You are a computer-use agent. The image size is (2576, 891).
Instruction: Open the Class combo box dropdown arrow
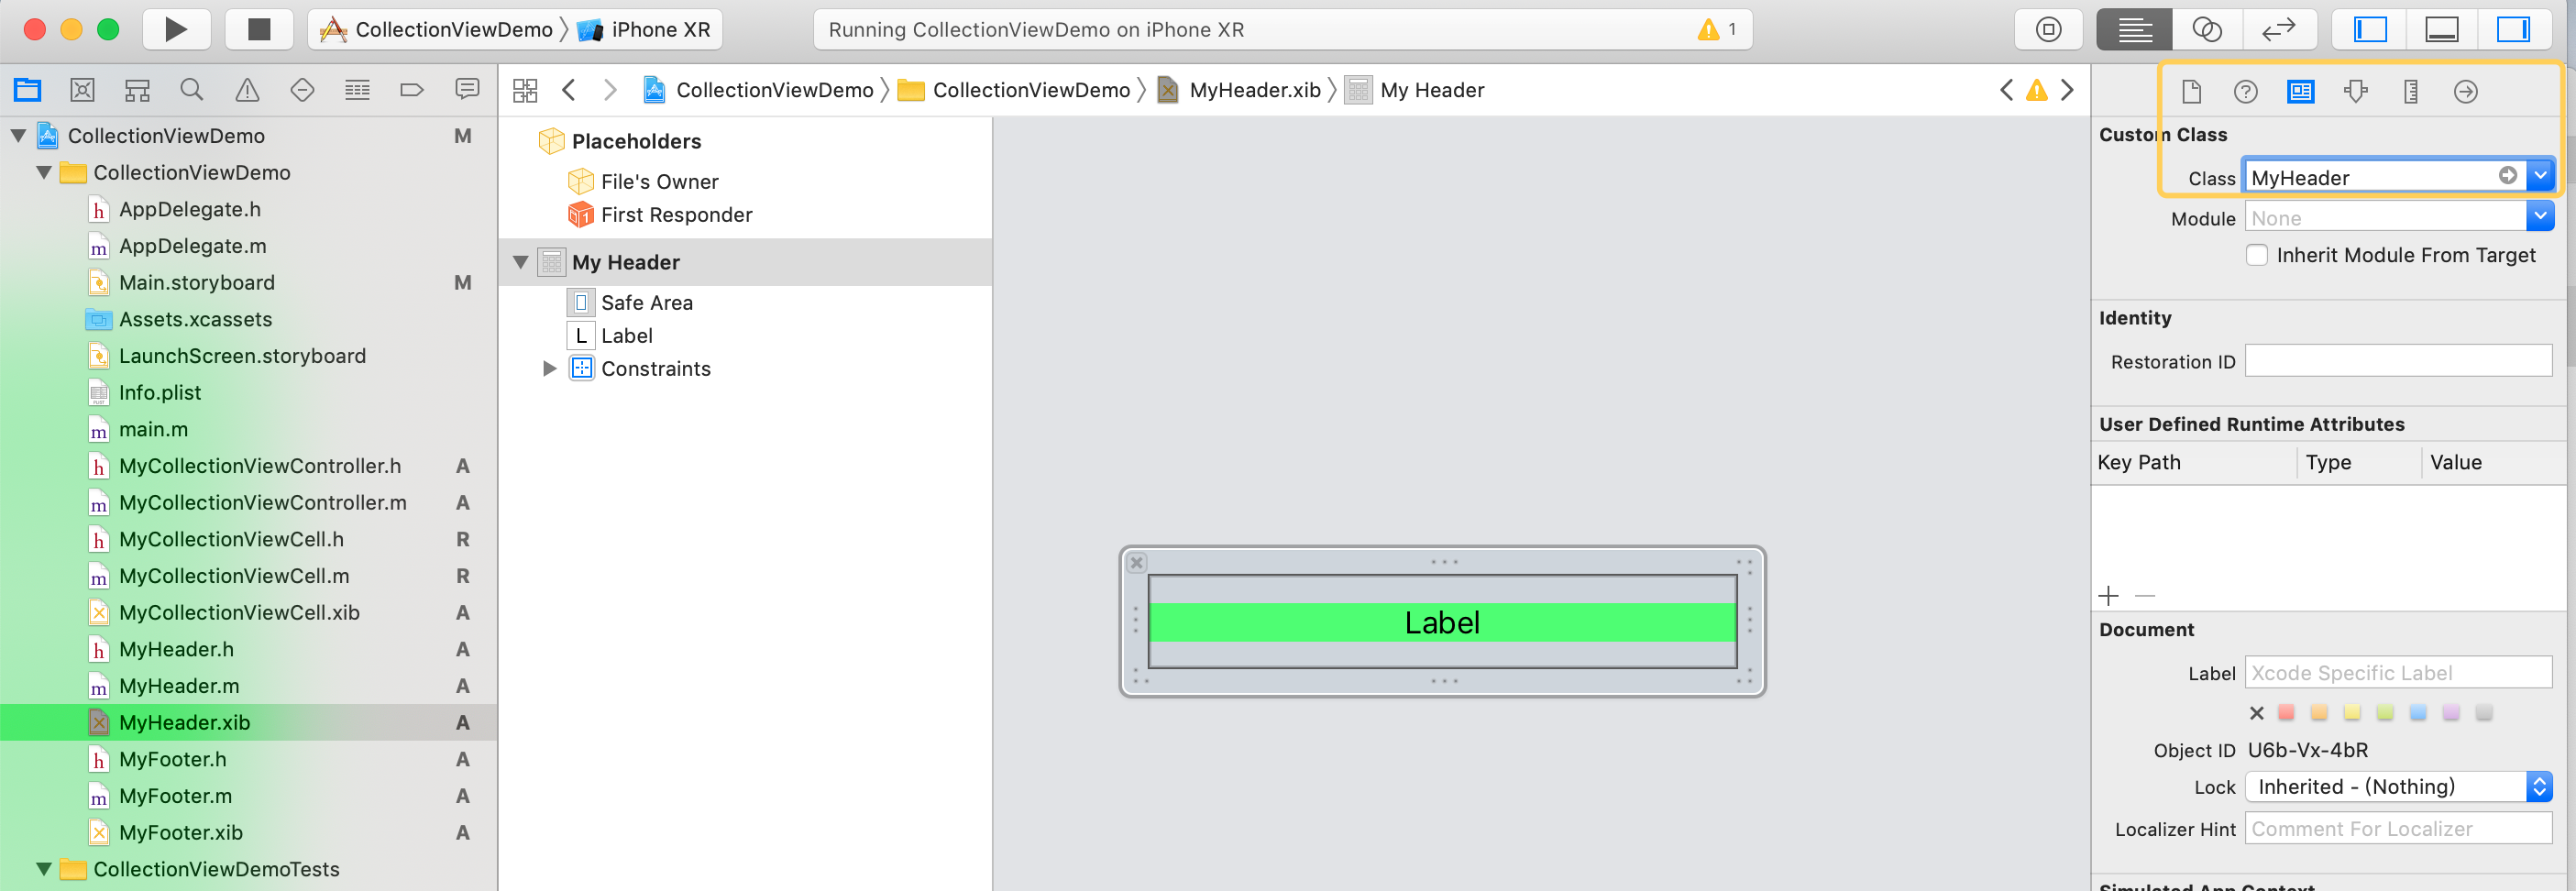click(2540, 176)
